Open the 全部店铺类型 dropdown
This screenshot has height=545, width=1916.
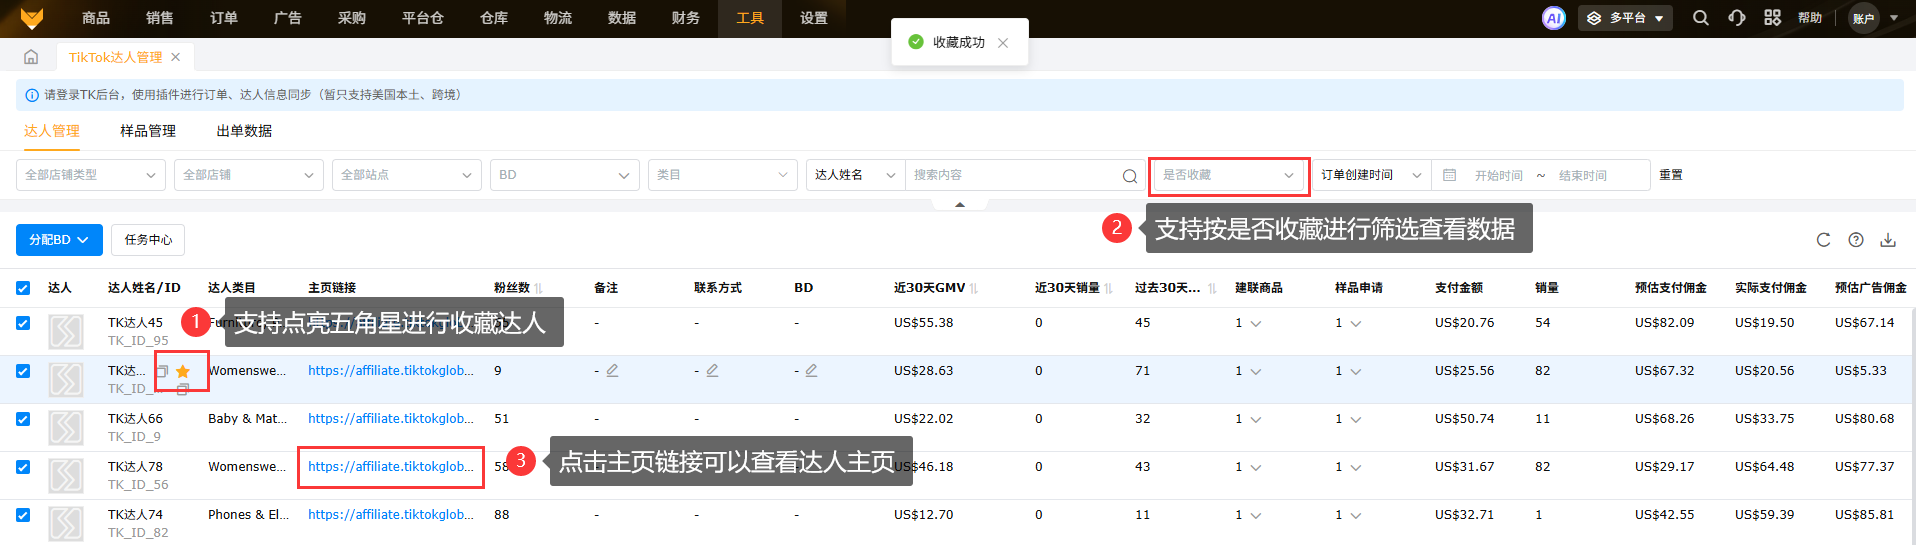pos(91,175)
